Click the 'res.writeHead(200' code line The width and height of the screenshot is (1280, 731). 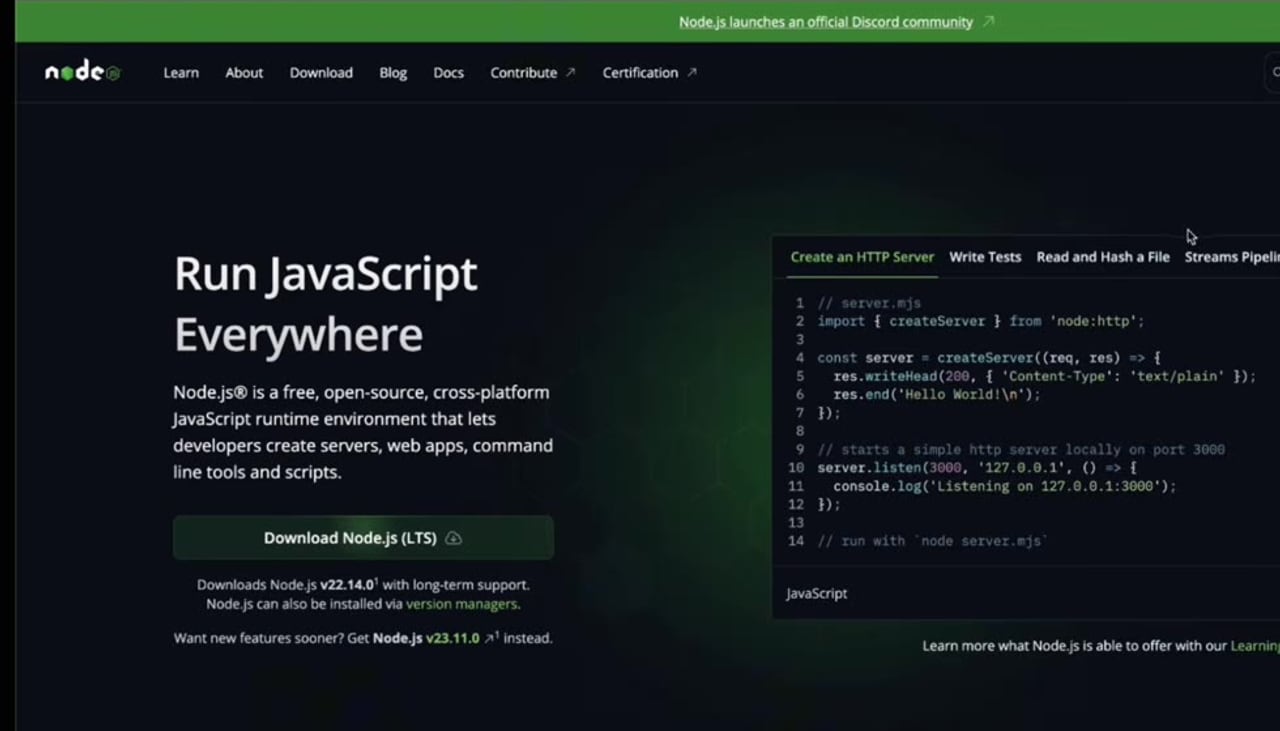coord(1044,376)
